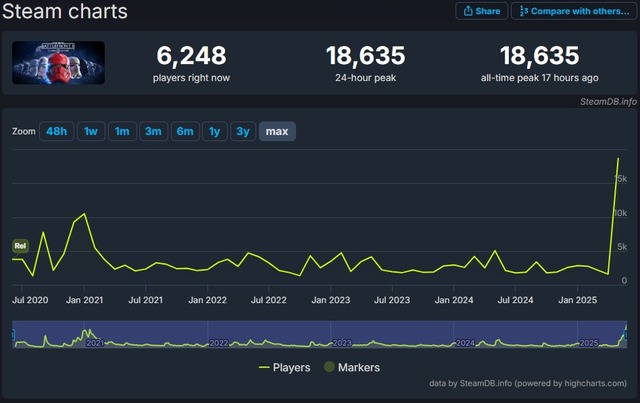Click the right navigator range handle

[x=626, y=335]
